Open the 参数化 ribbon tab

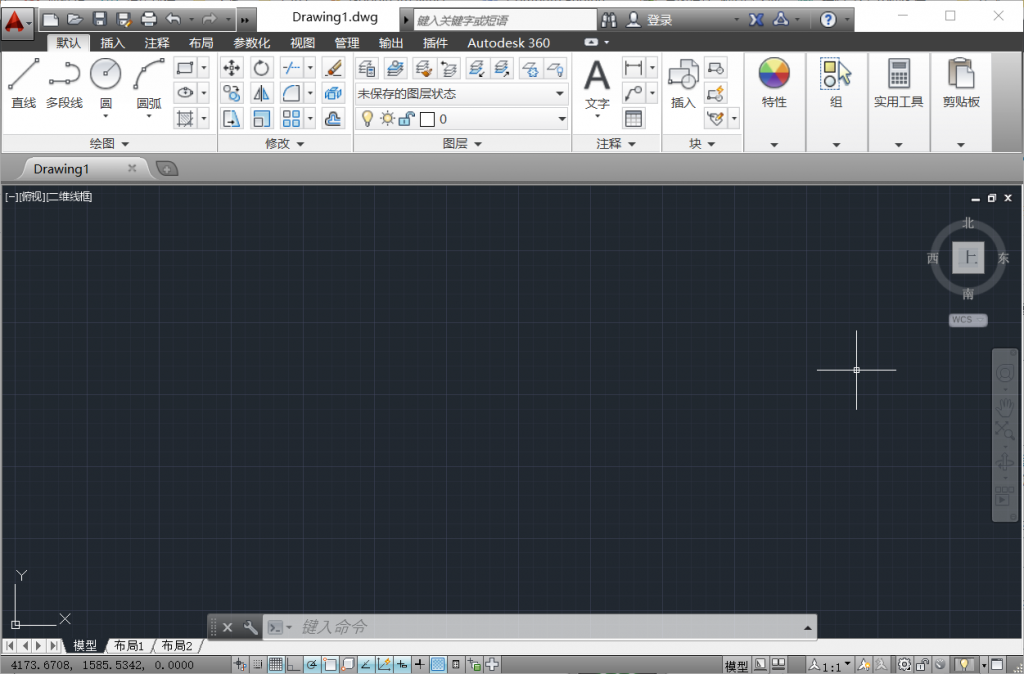click(251, 43)
